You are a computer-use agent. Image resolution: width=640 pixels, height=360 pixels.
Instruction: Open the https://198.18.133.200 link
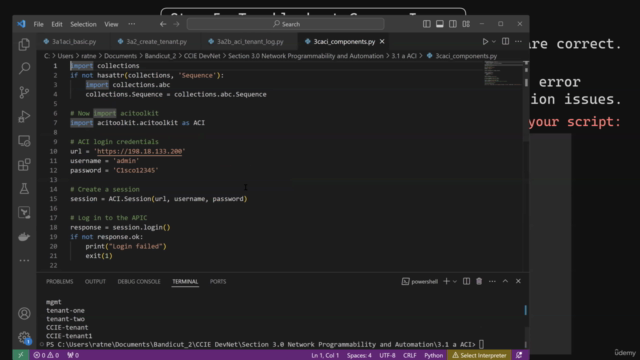coord(140,151)
